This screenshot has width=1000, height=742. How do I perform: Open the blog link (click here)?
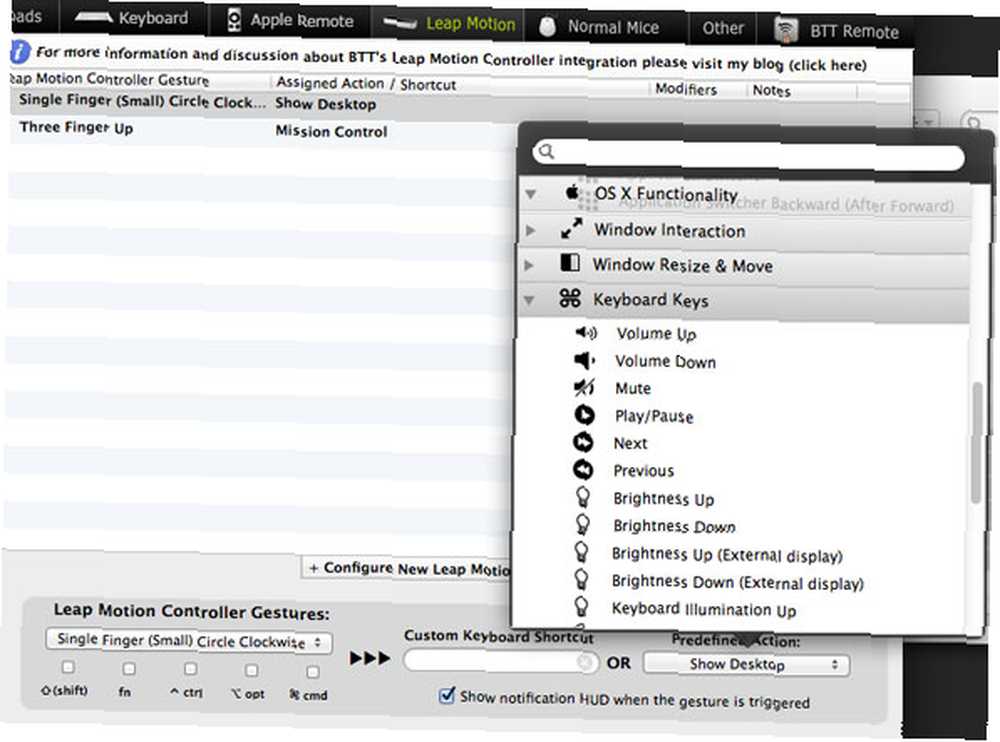pos(827,65)
